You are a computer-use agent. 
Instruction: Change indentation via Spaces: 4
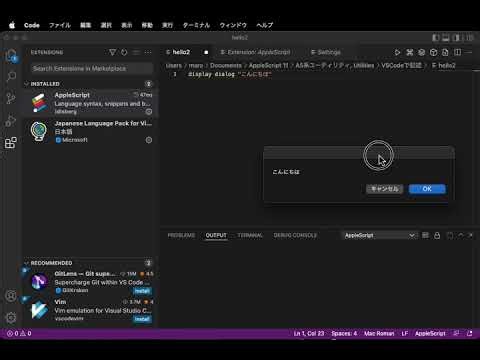coord(344,333)
